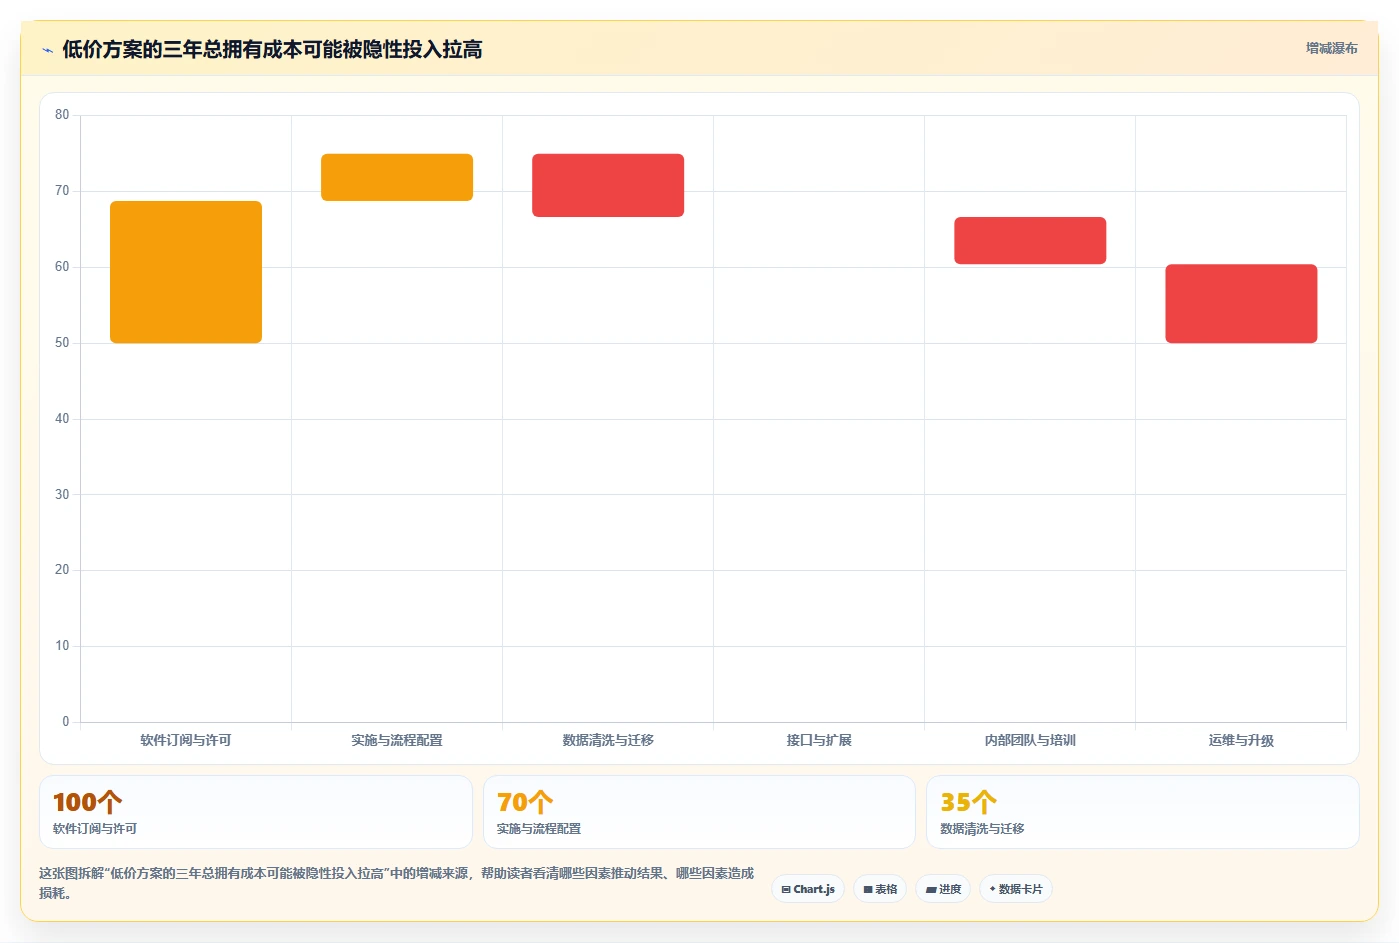This screenshot has height=943, width=1399.
Task: Open the 70个 data card
Action: tap(699, 812)
